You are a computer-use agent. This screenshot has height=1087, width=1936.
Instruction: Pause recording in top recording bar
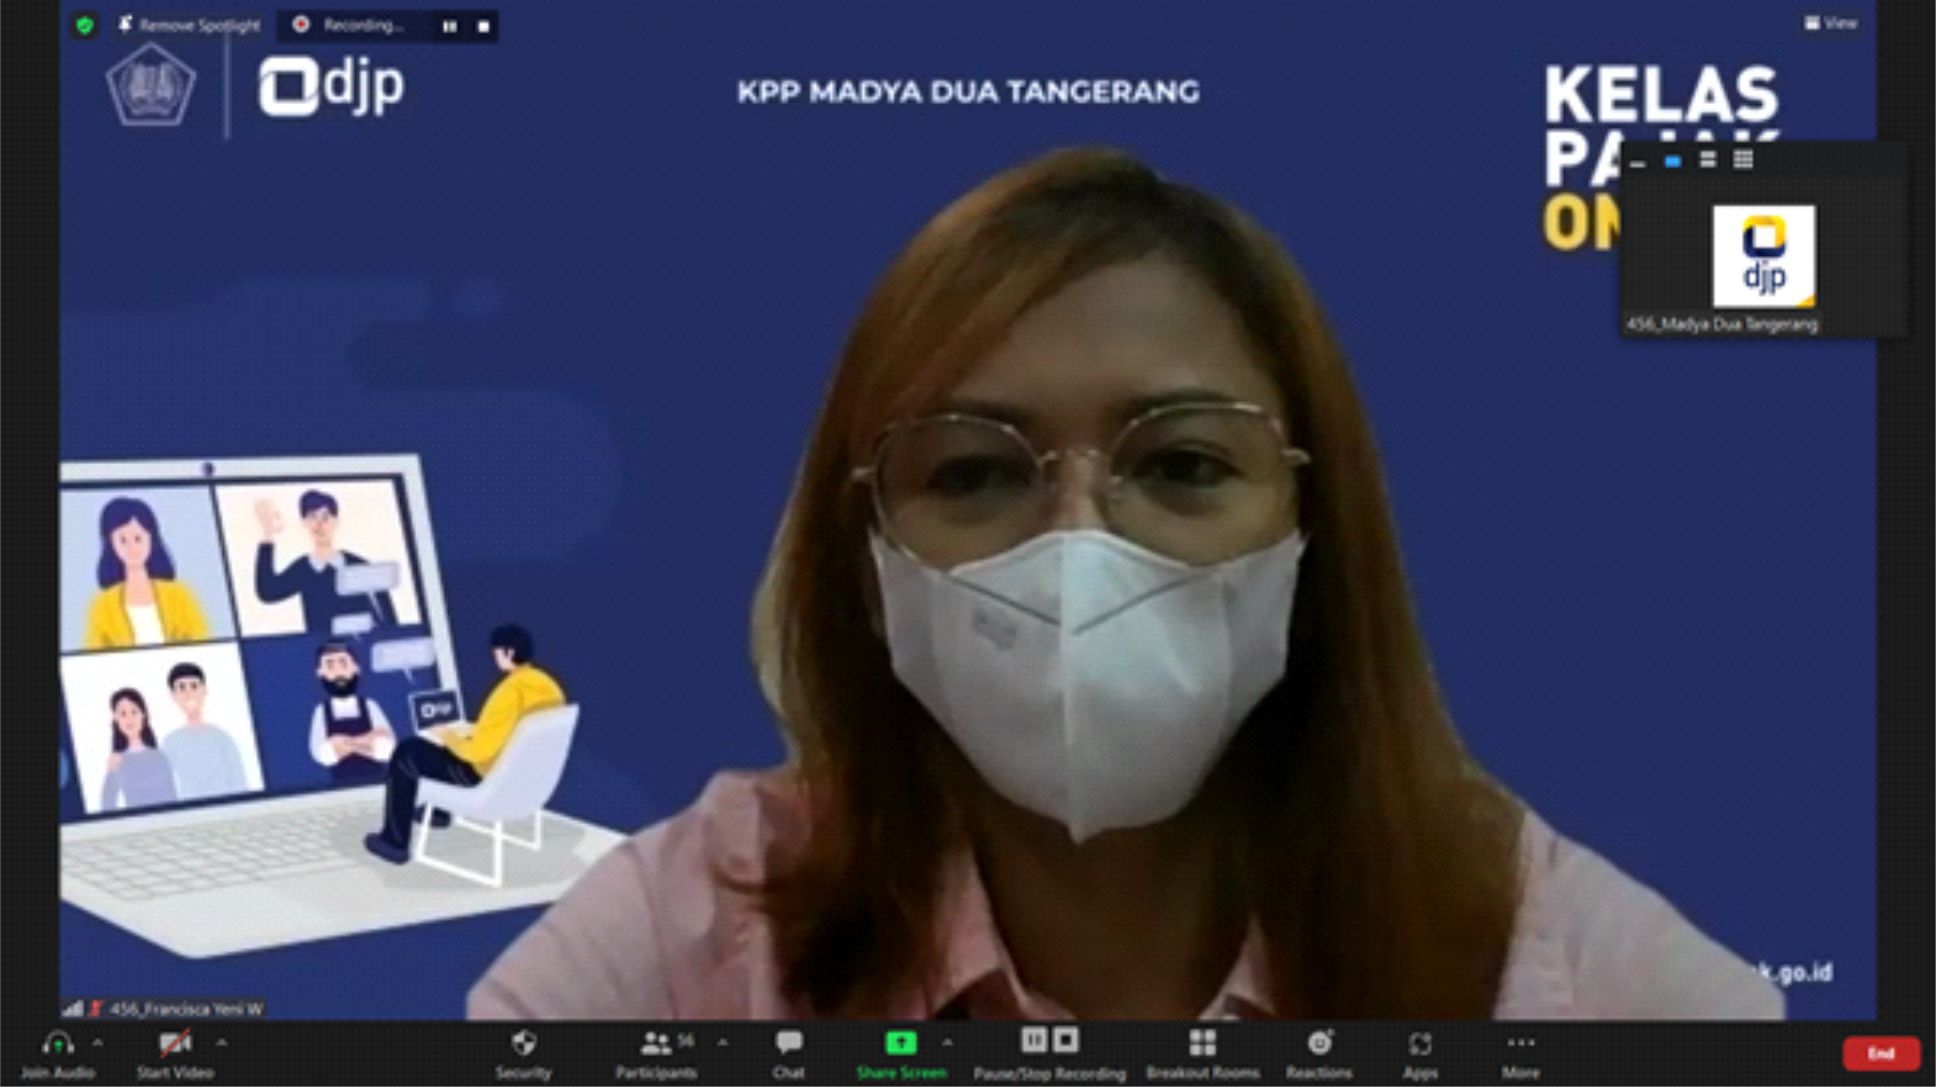(x=450, y=26)
